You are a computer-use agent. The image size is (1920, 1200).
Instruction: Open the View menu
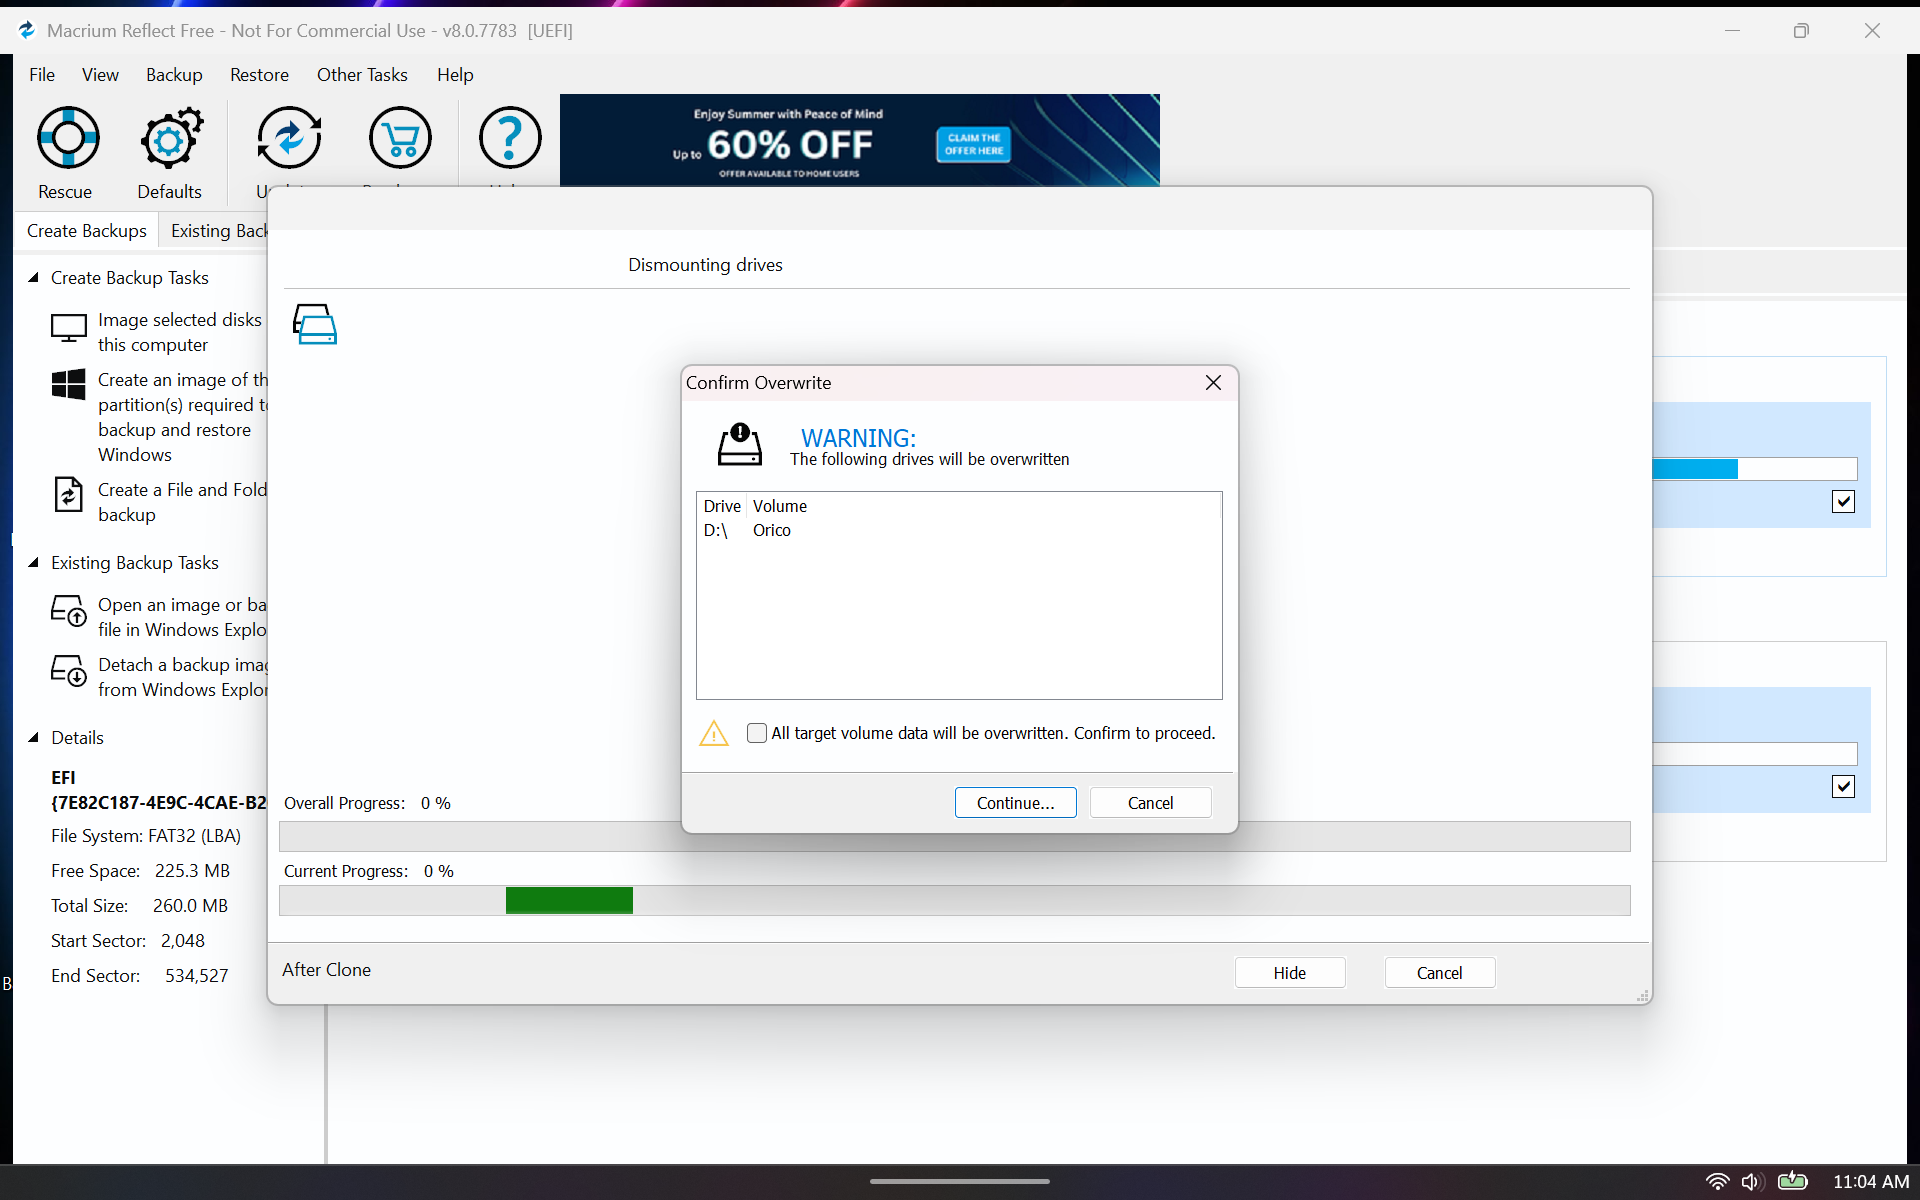tap(100, 75)
